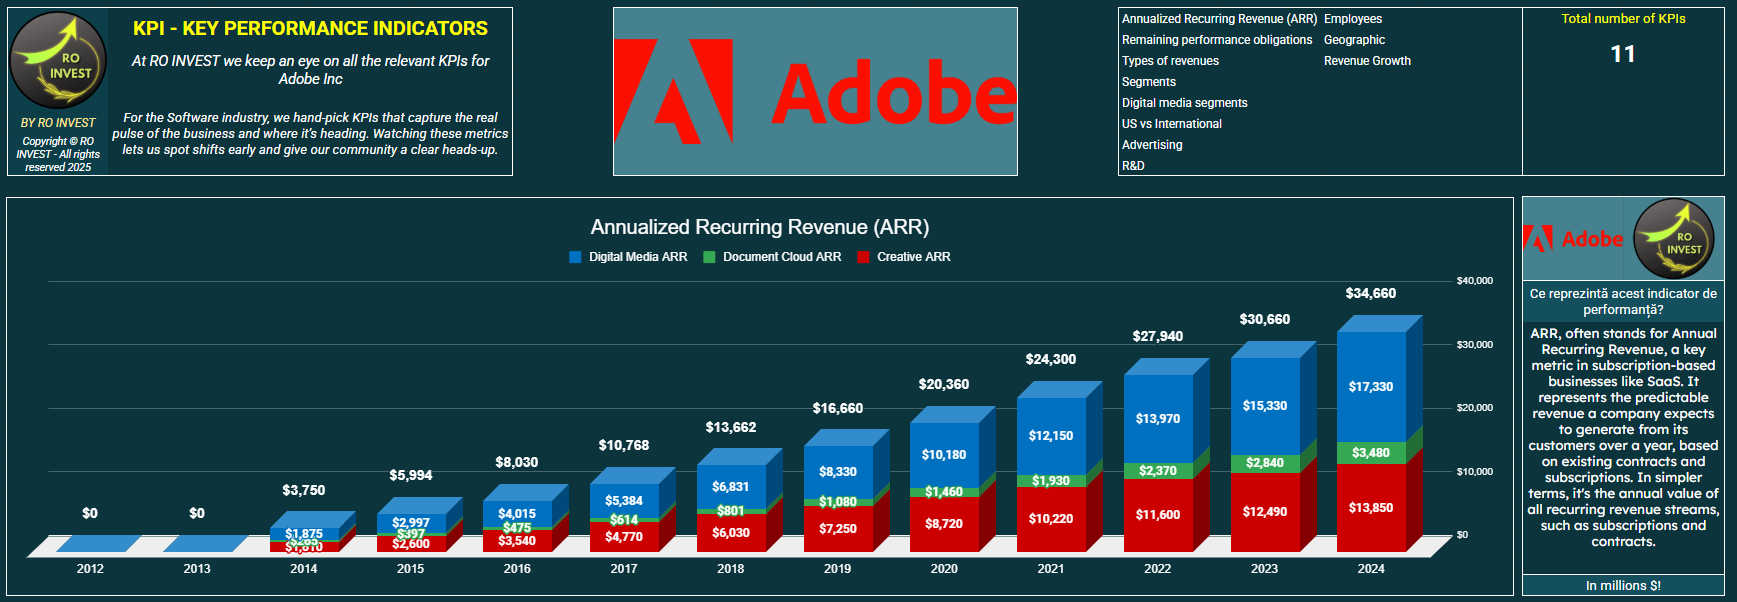Select the Geographic KPI entry
This screenshot has height=602, width=1737.
[1354, 40]
